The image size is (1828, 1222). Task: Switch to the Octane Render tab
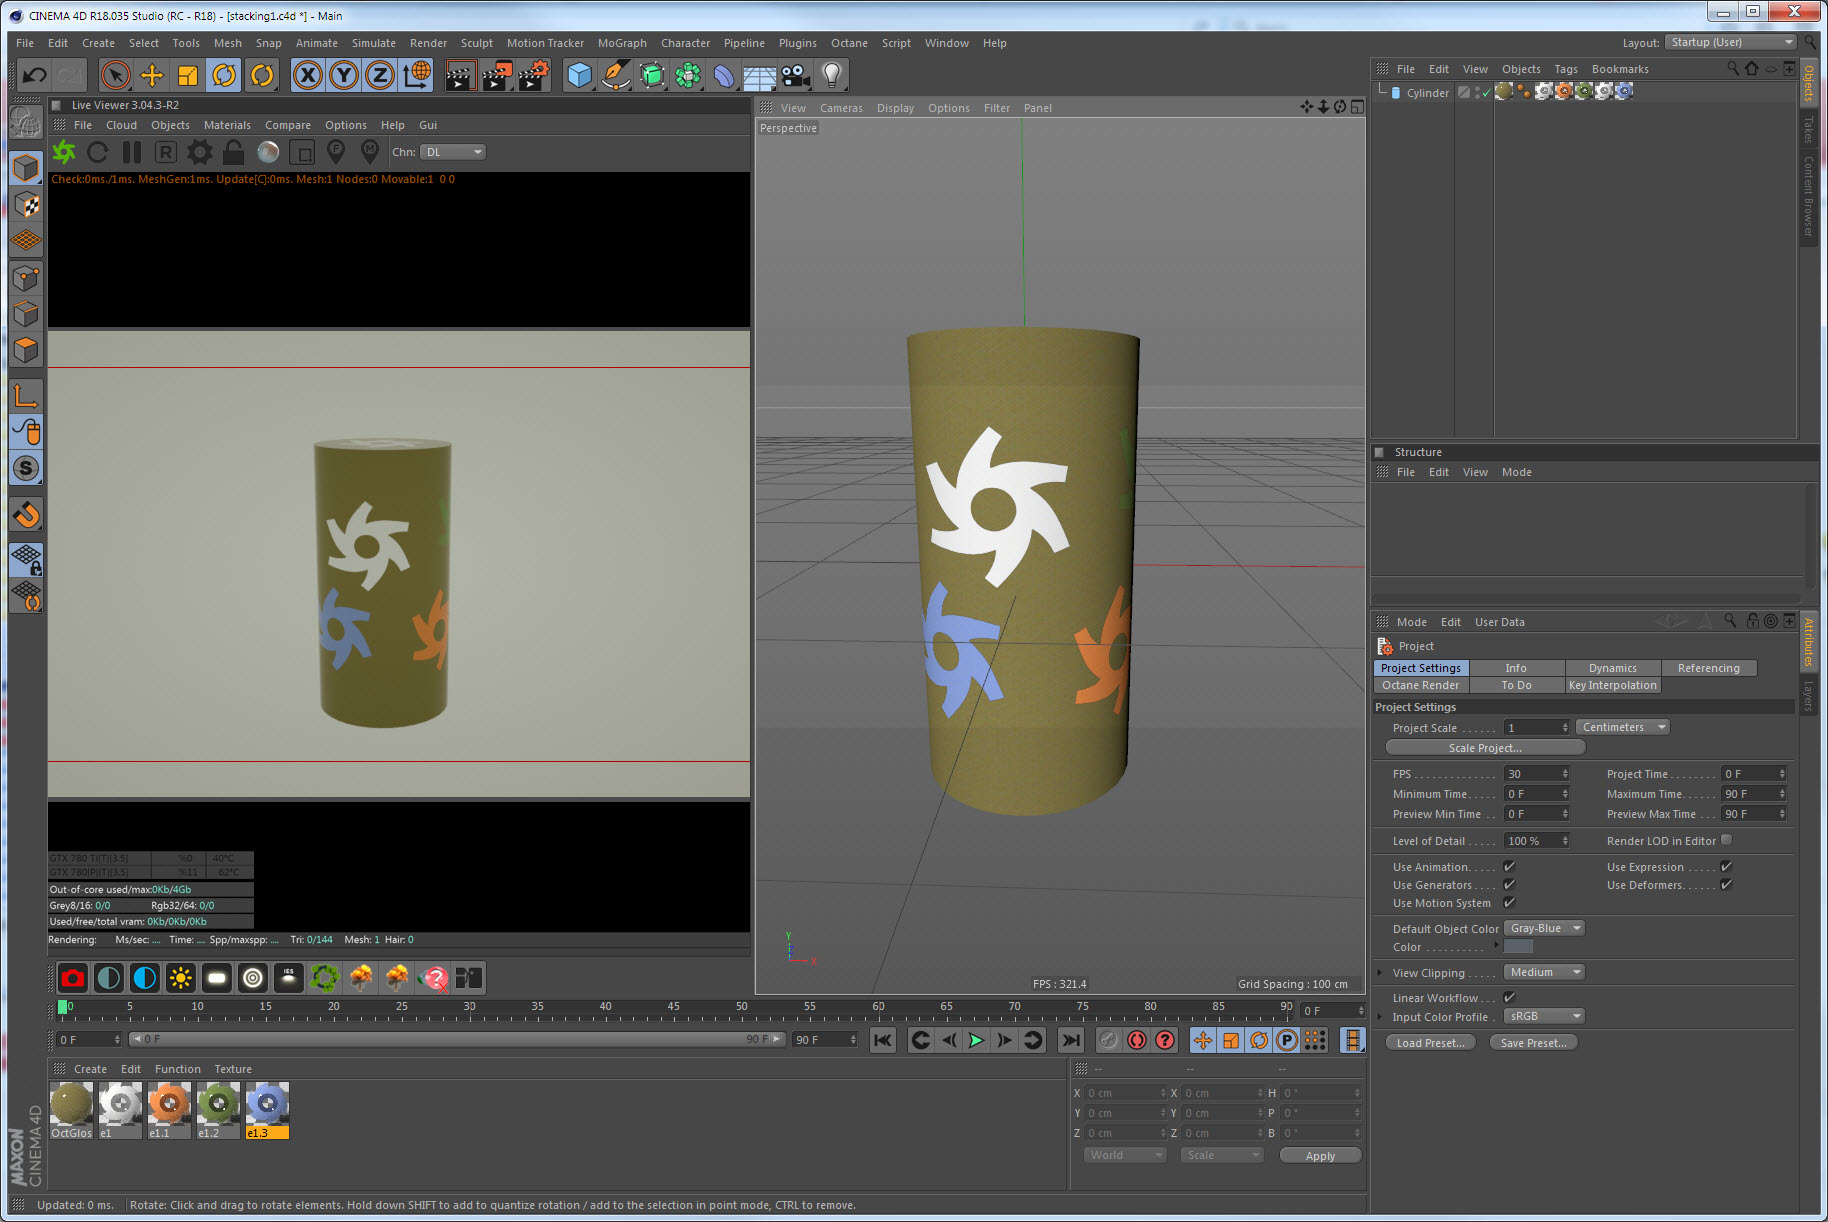[x=1420, y=685]
